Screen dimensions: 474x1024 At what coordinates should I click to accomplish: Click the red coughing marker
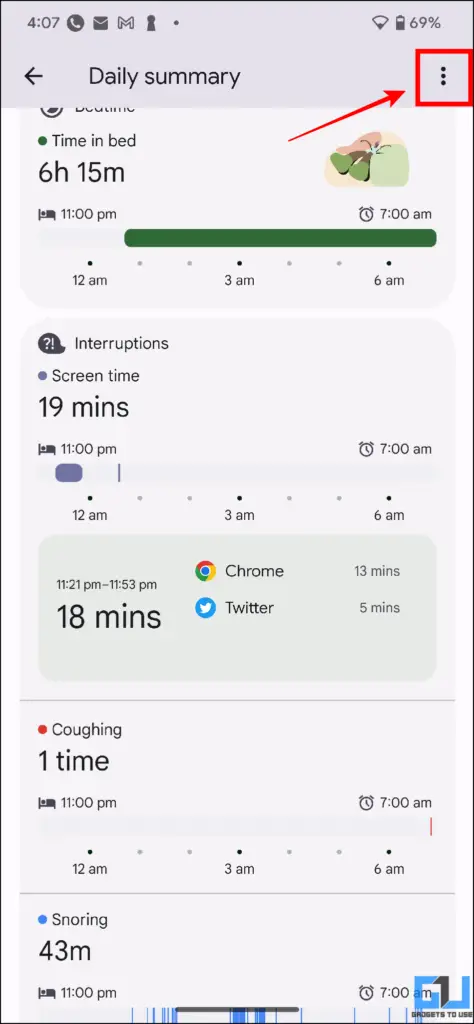click(431, 827)
